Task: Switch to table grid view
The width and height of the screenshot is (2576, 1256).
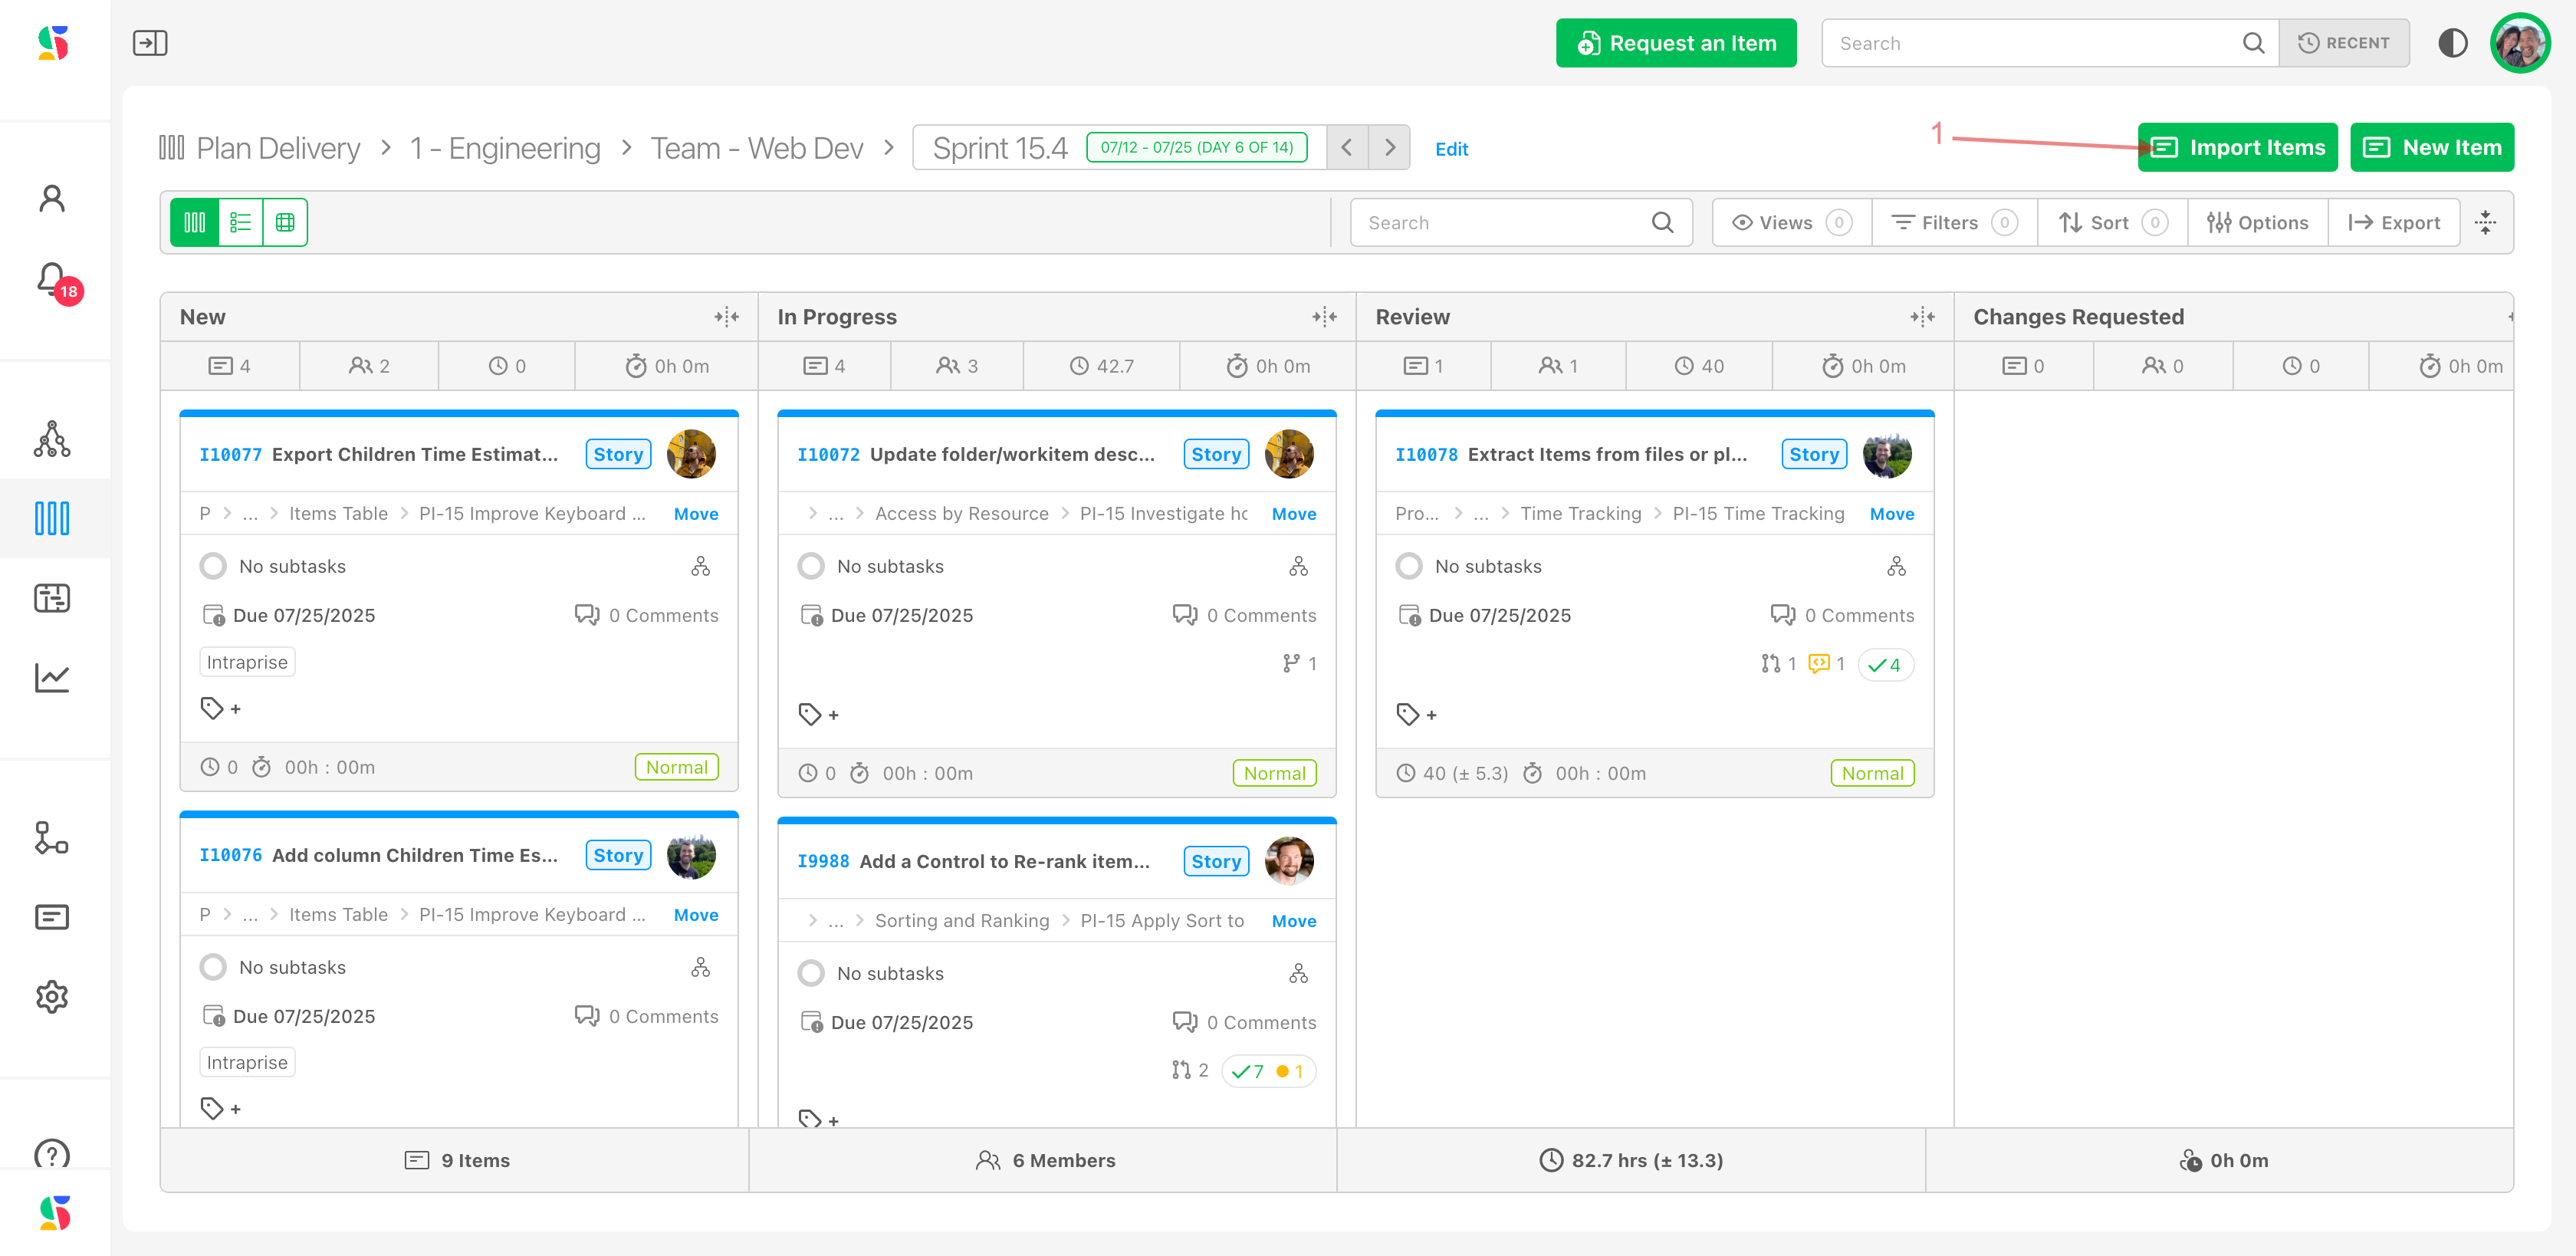Action: point(285,222)
